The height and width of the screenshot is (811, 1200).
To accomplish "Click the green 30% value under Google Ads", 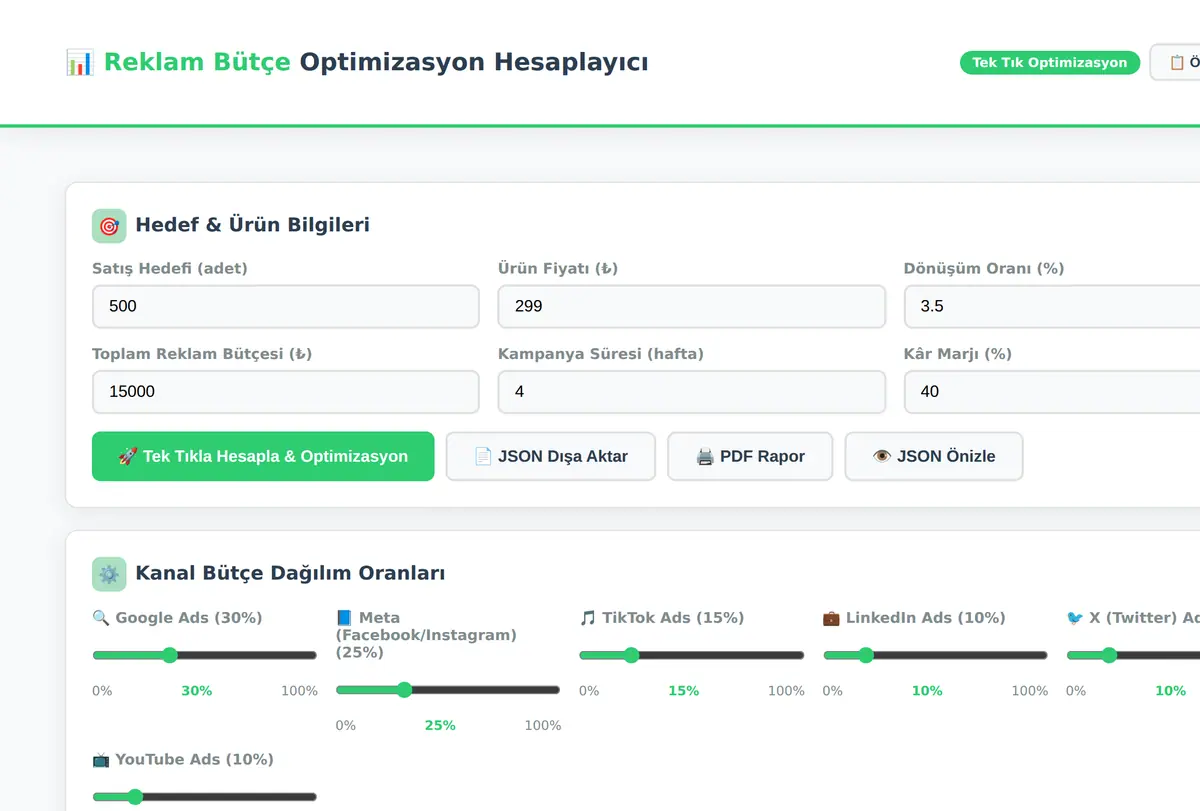I will point(197,691).
